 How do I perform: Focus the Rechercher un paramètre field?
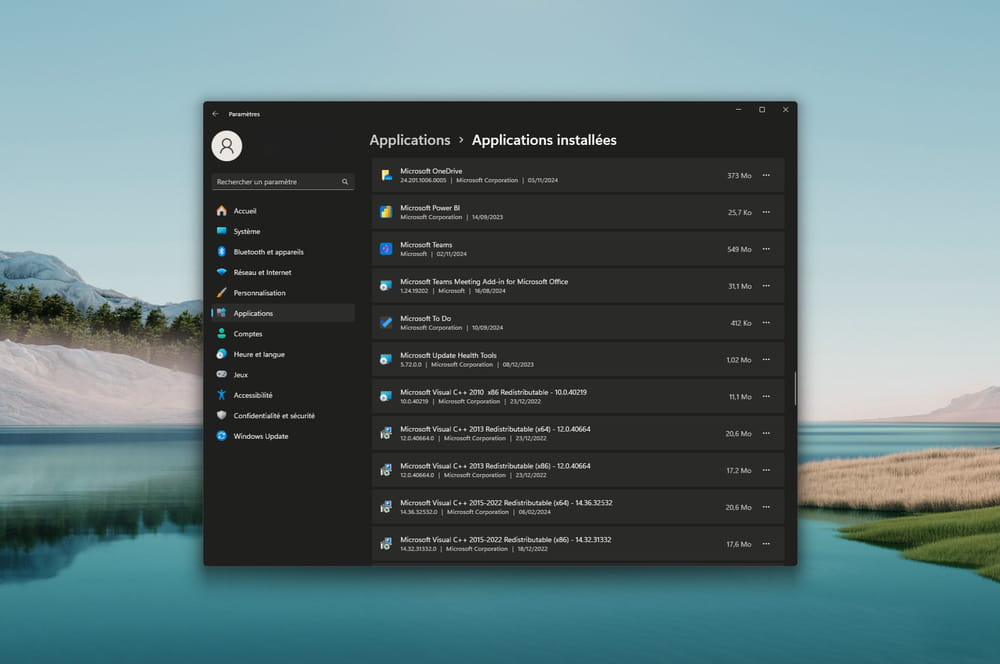pyautogui.click(x=283, y=182)
